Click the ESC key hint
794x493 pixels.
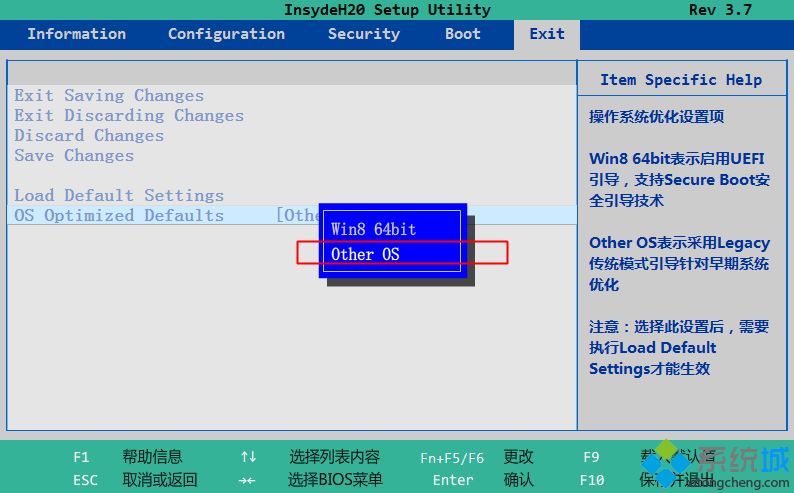86,480
